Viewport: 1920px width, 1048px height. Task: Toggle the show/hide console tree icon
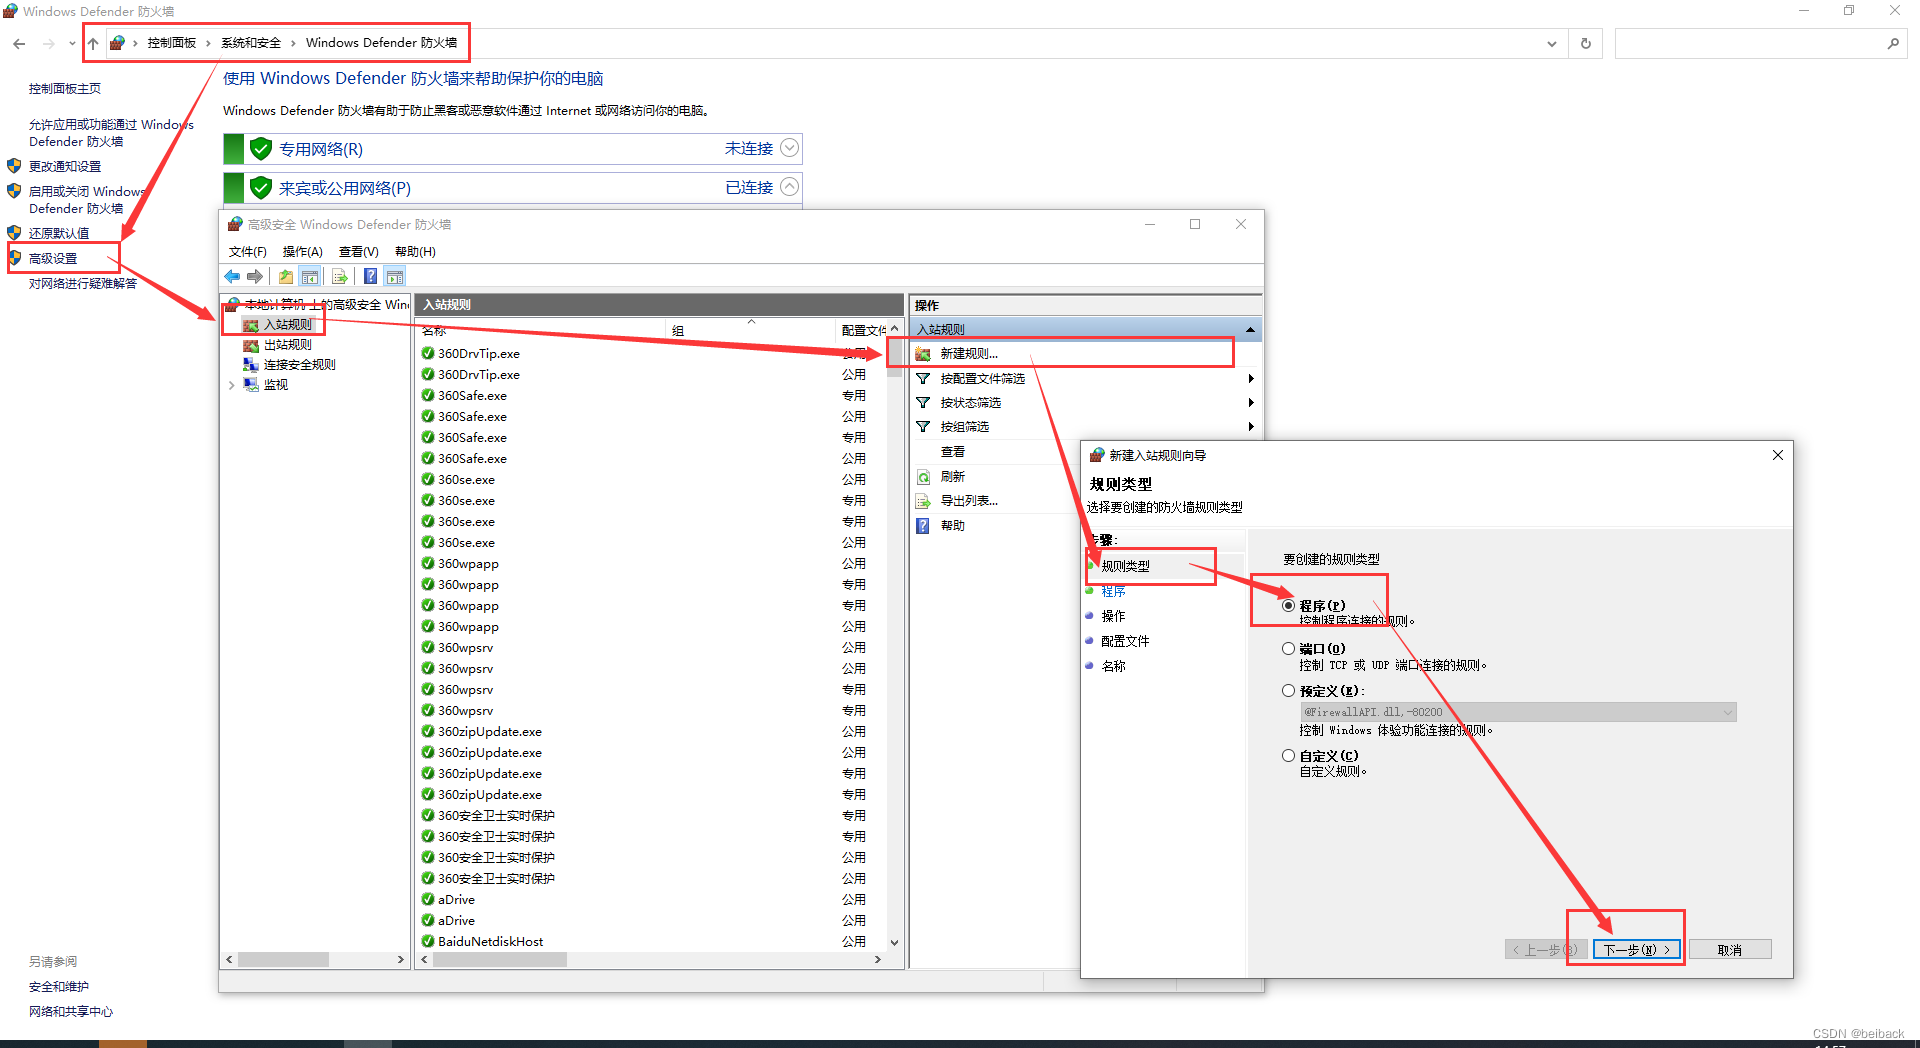point(310,277)
